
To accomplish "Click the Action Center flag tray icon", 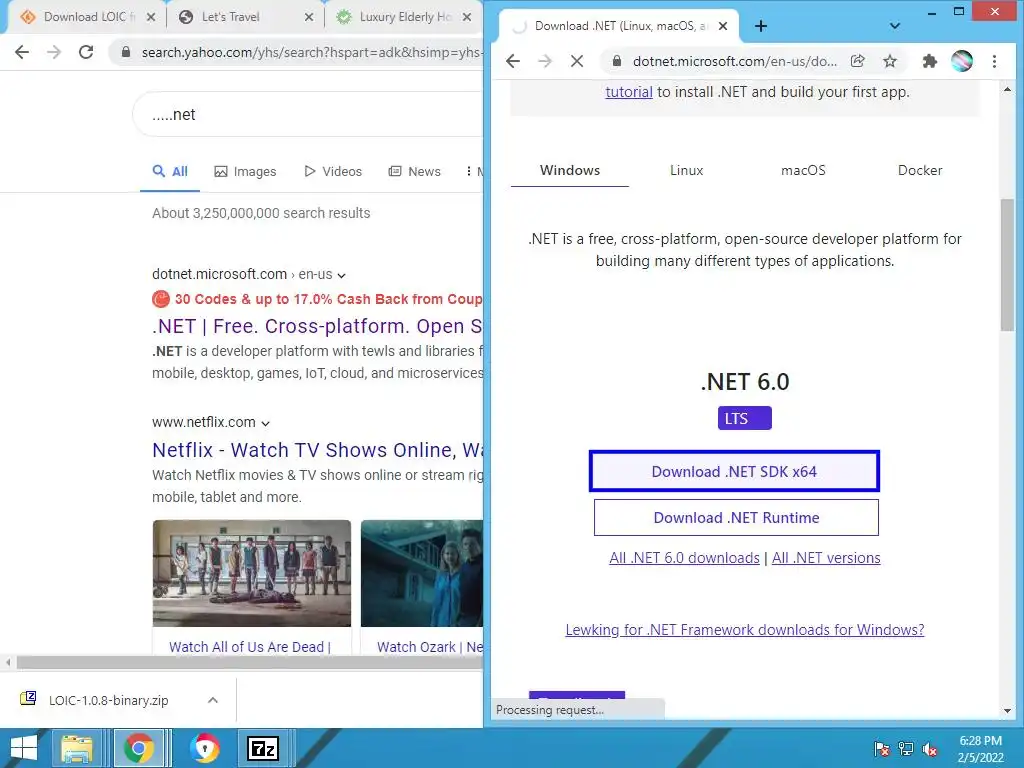I will [882, 749].
